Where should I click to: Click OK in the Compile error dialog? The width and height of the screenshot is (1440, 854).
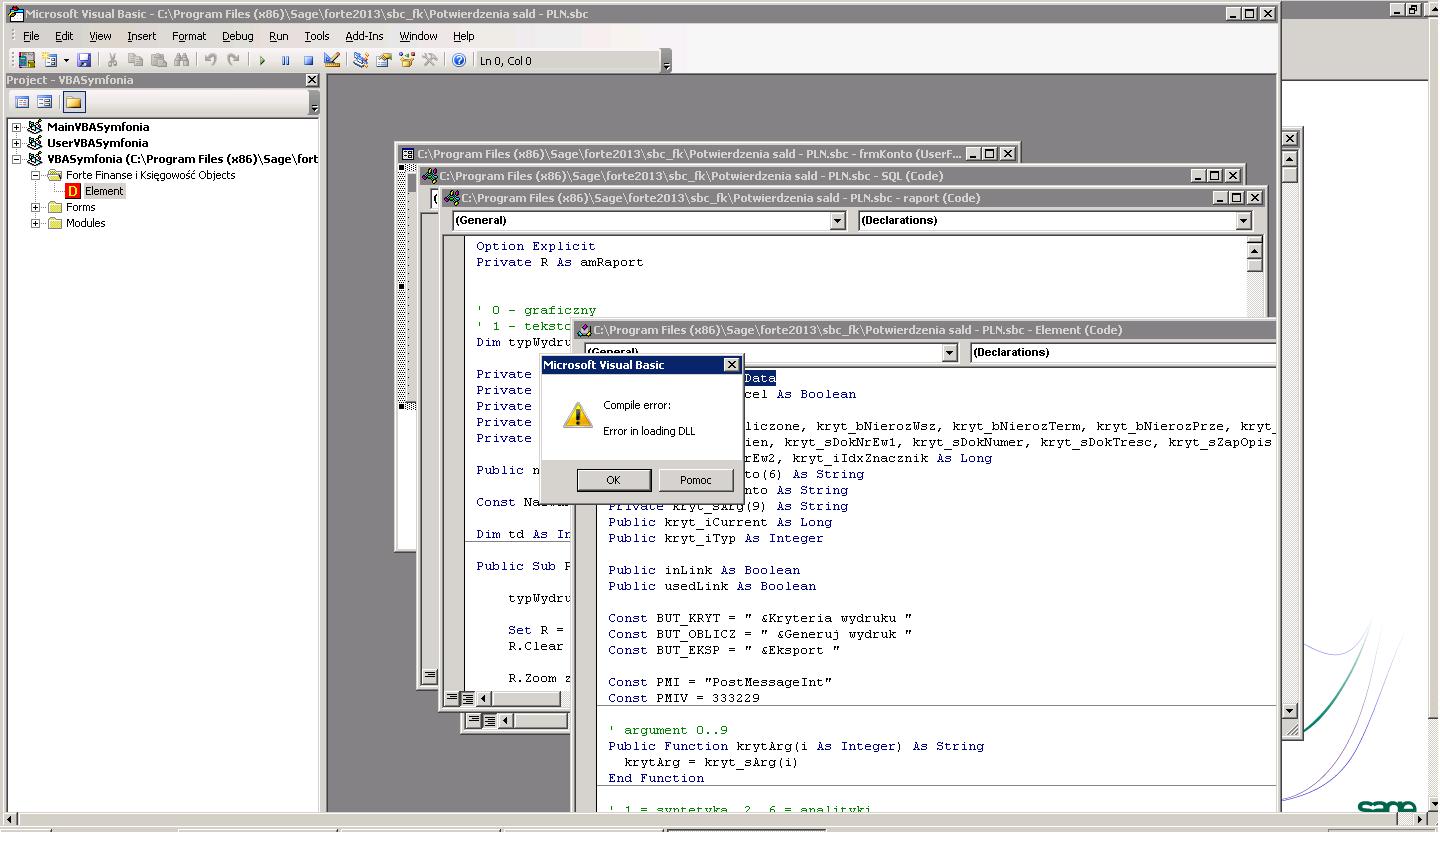click(613, 480)
